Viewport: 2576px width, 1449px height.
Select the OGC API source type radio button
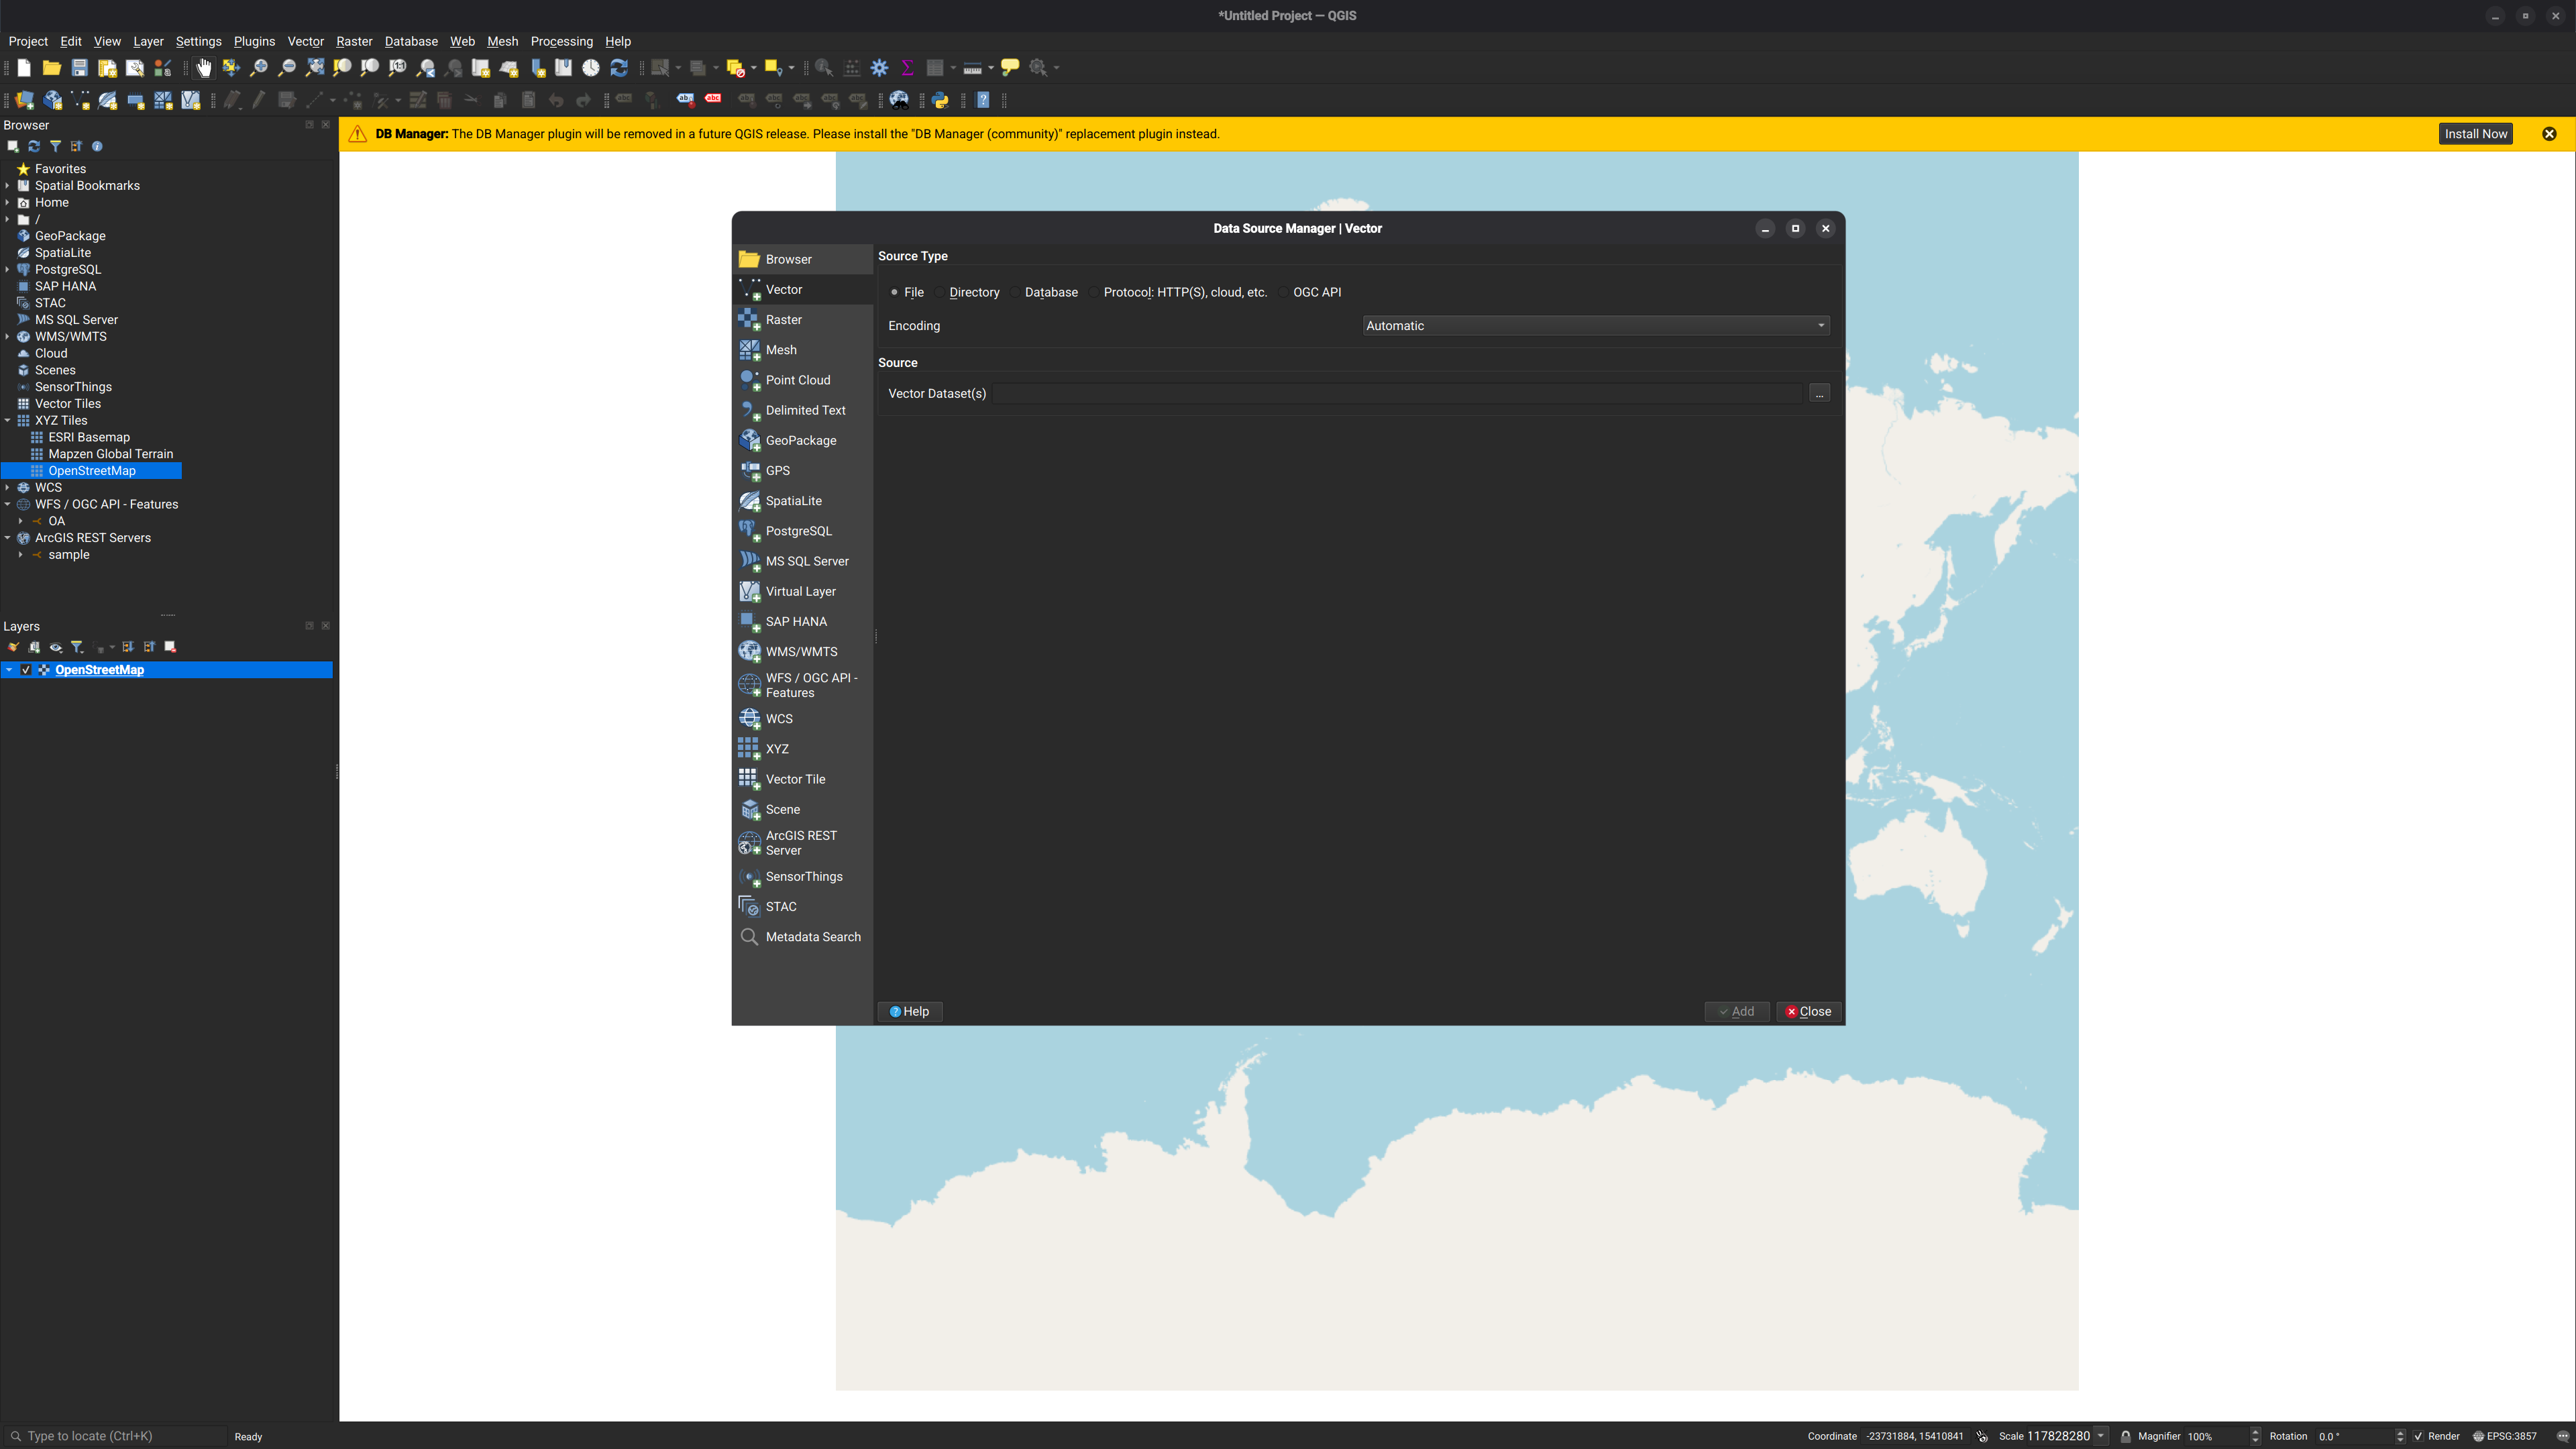[1284, 292]
